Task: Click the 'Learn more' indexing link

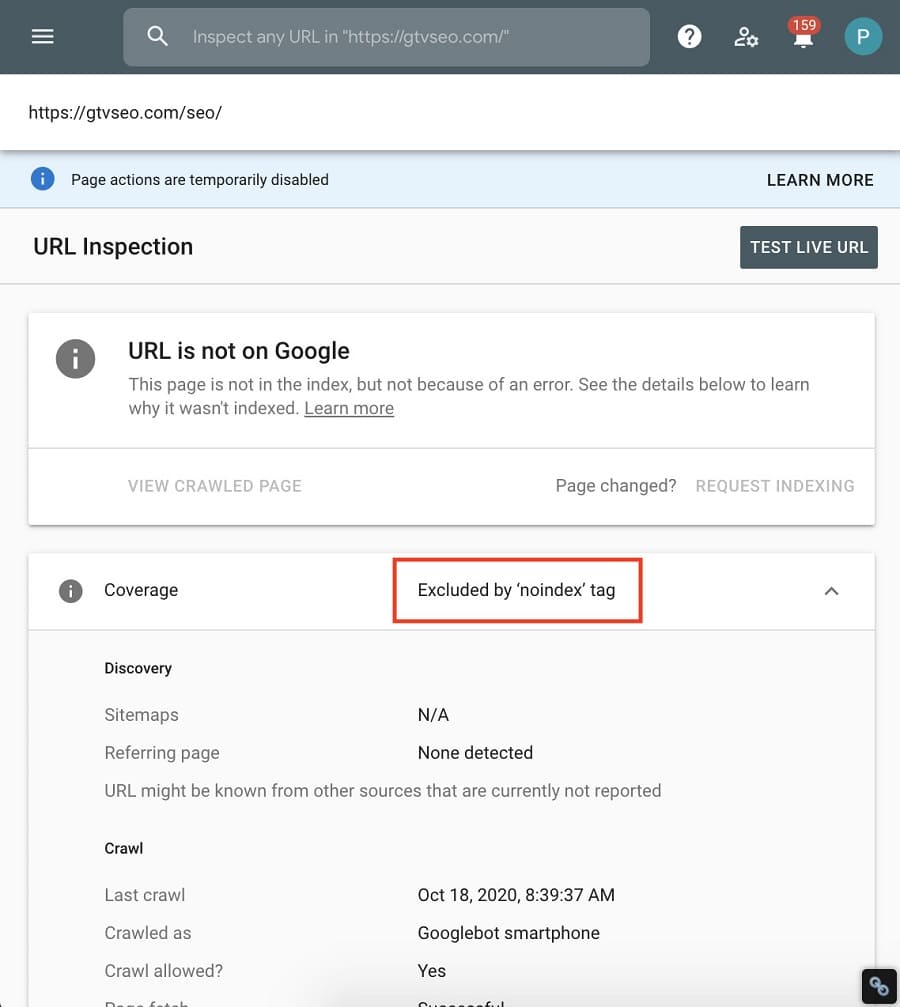Action: (x=348, y=408)
